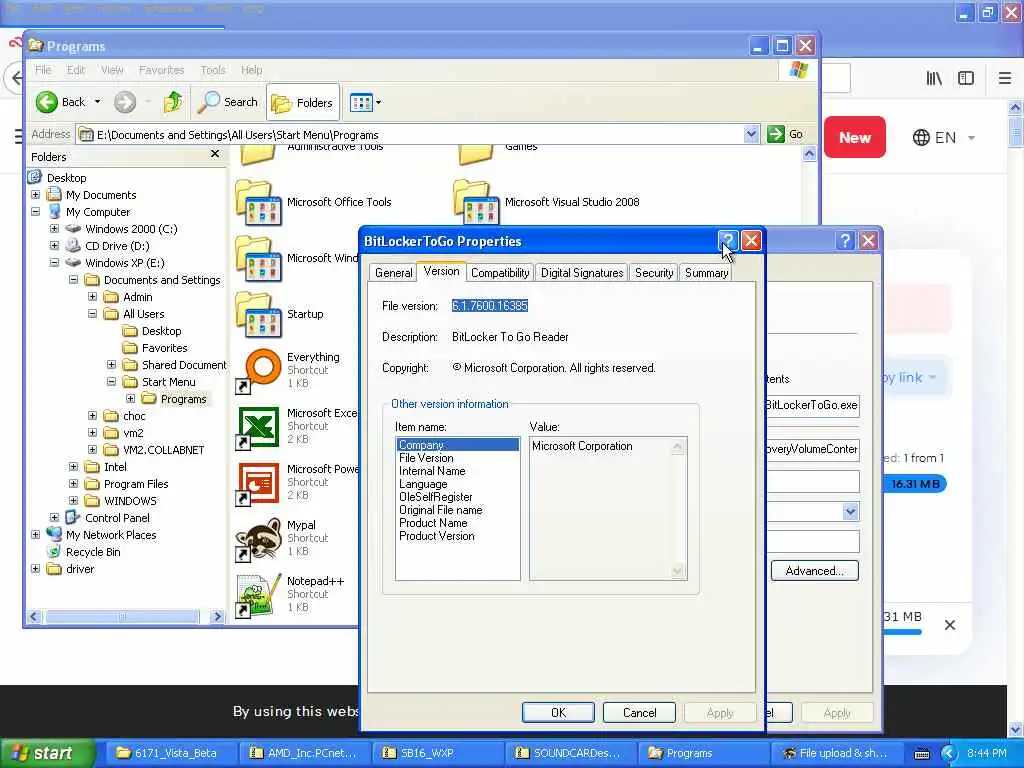Click the highlighted file version number field
Screen dimensions: 1024x768
[490, 306]
